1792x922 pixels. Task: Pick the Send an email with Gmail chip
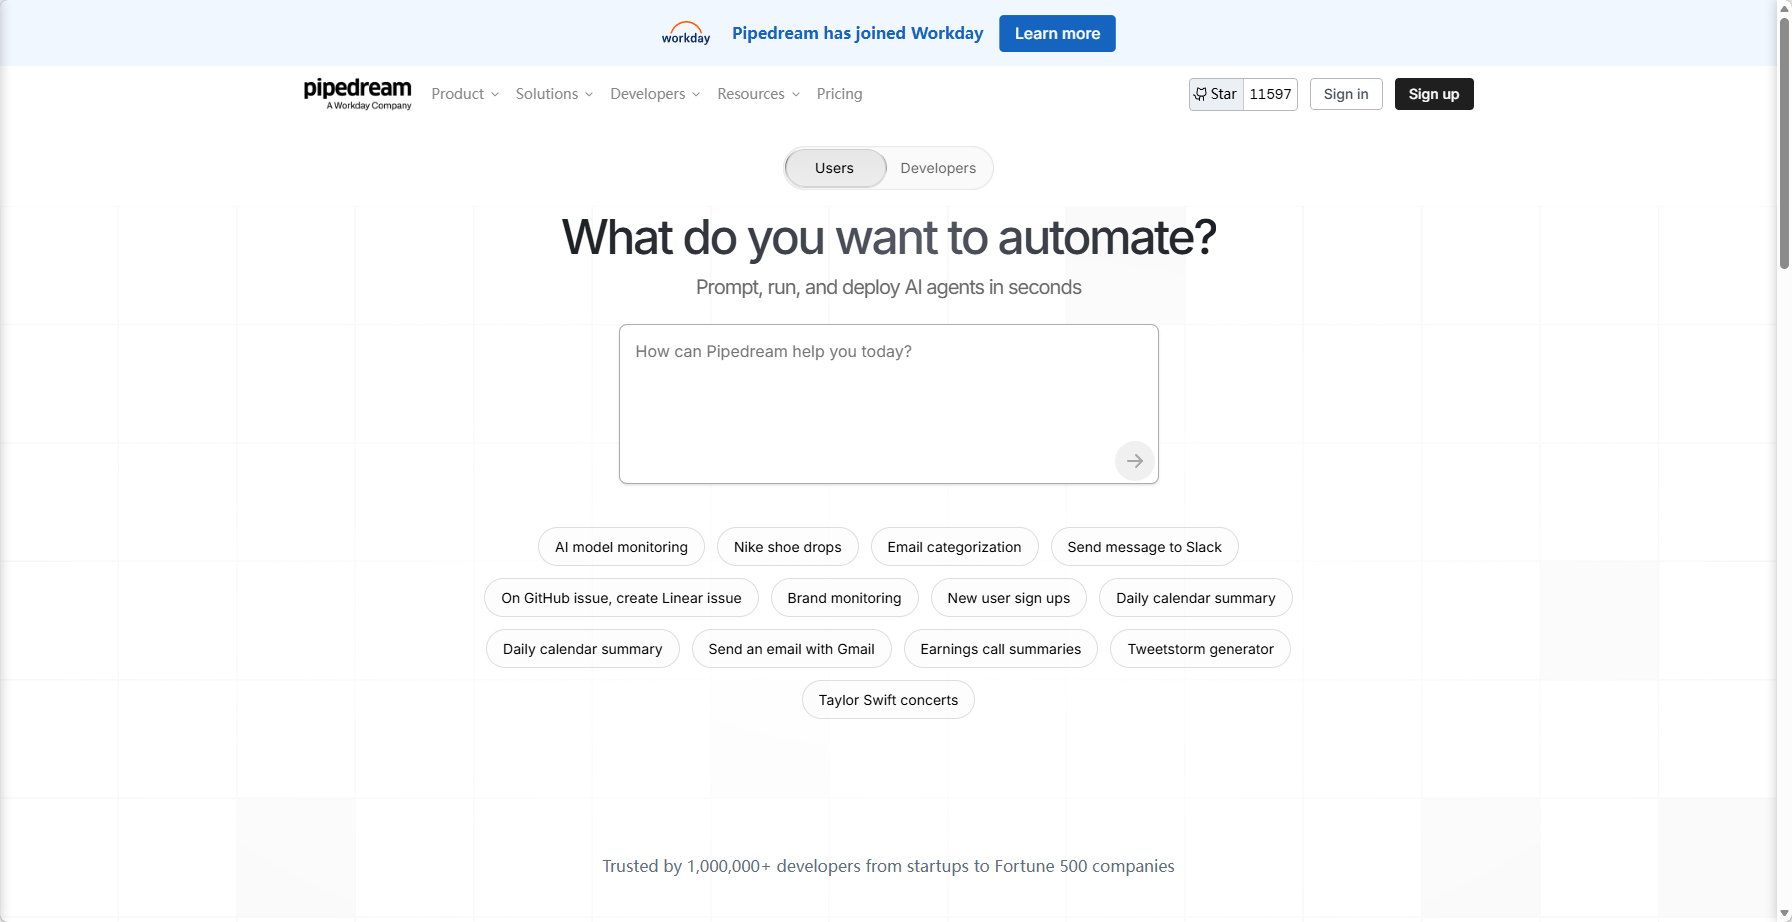coord(792,649)
